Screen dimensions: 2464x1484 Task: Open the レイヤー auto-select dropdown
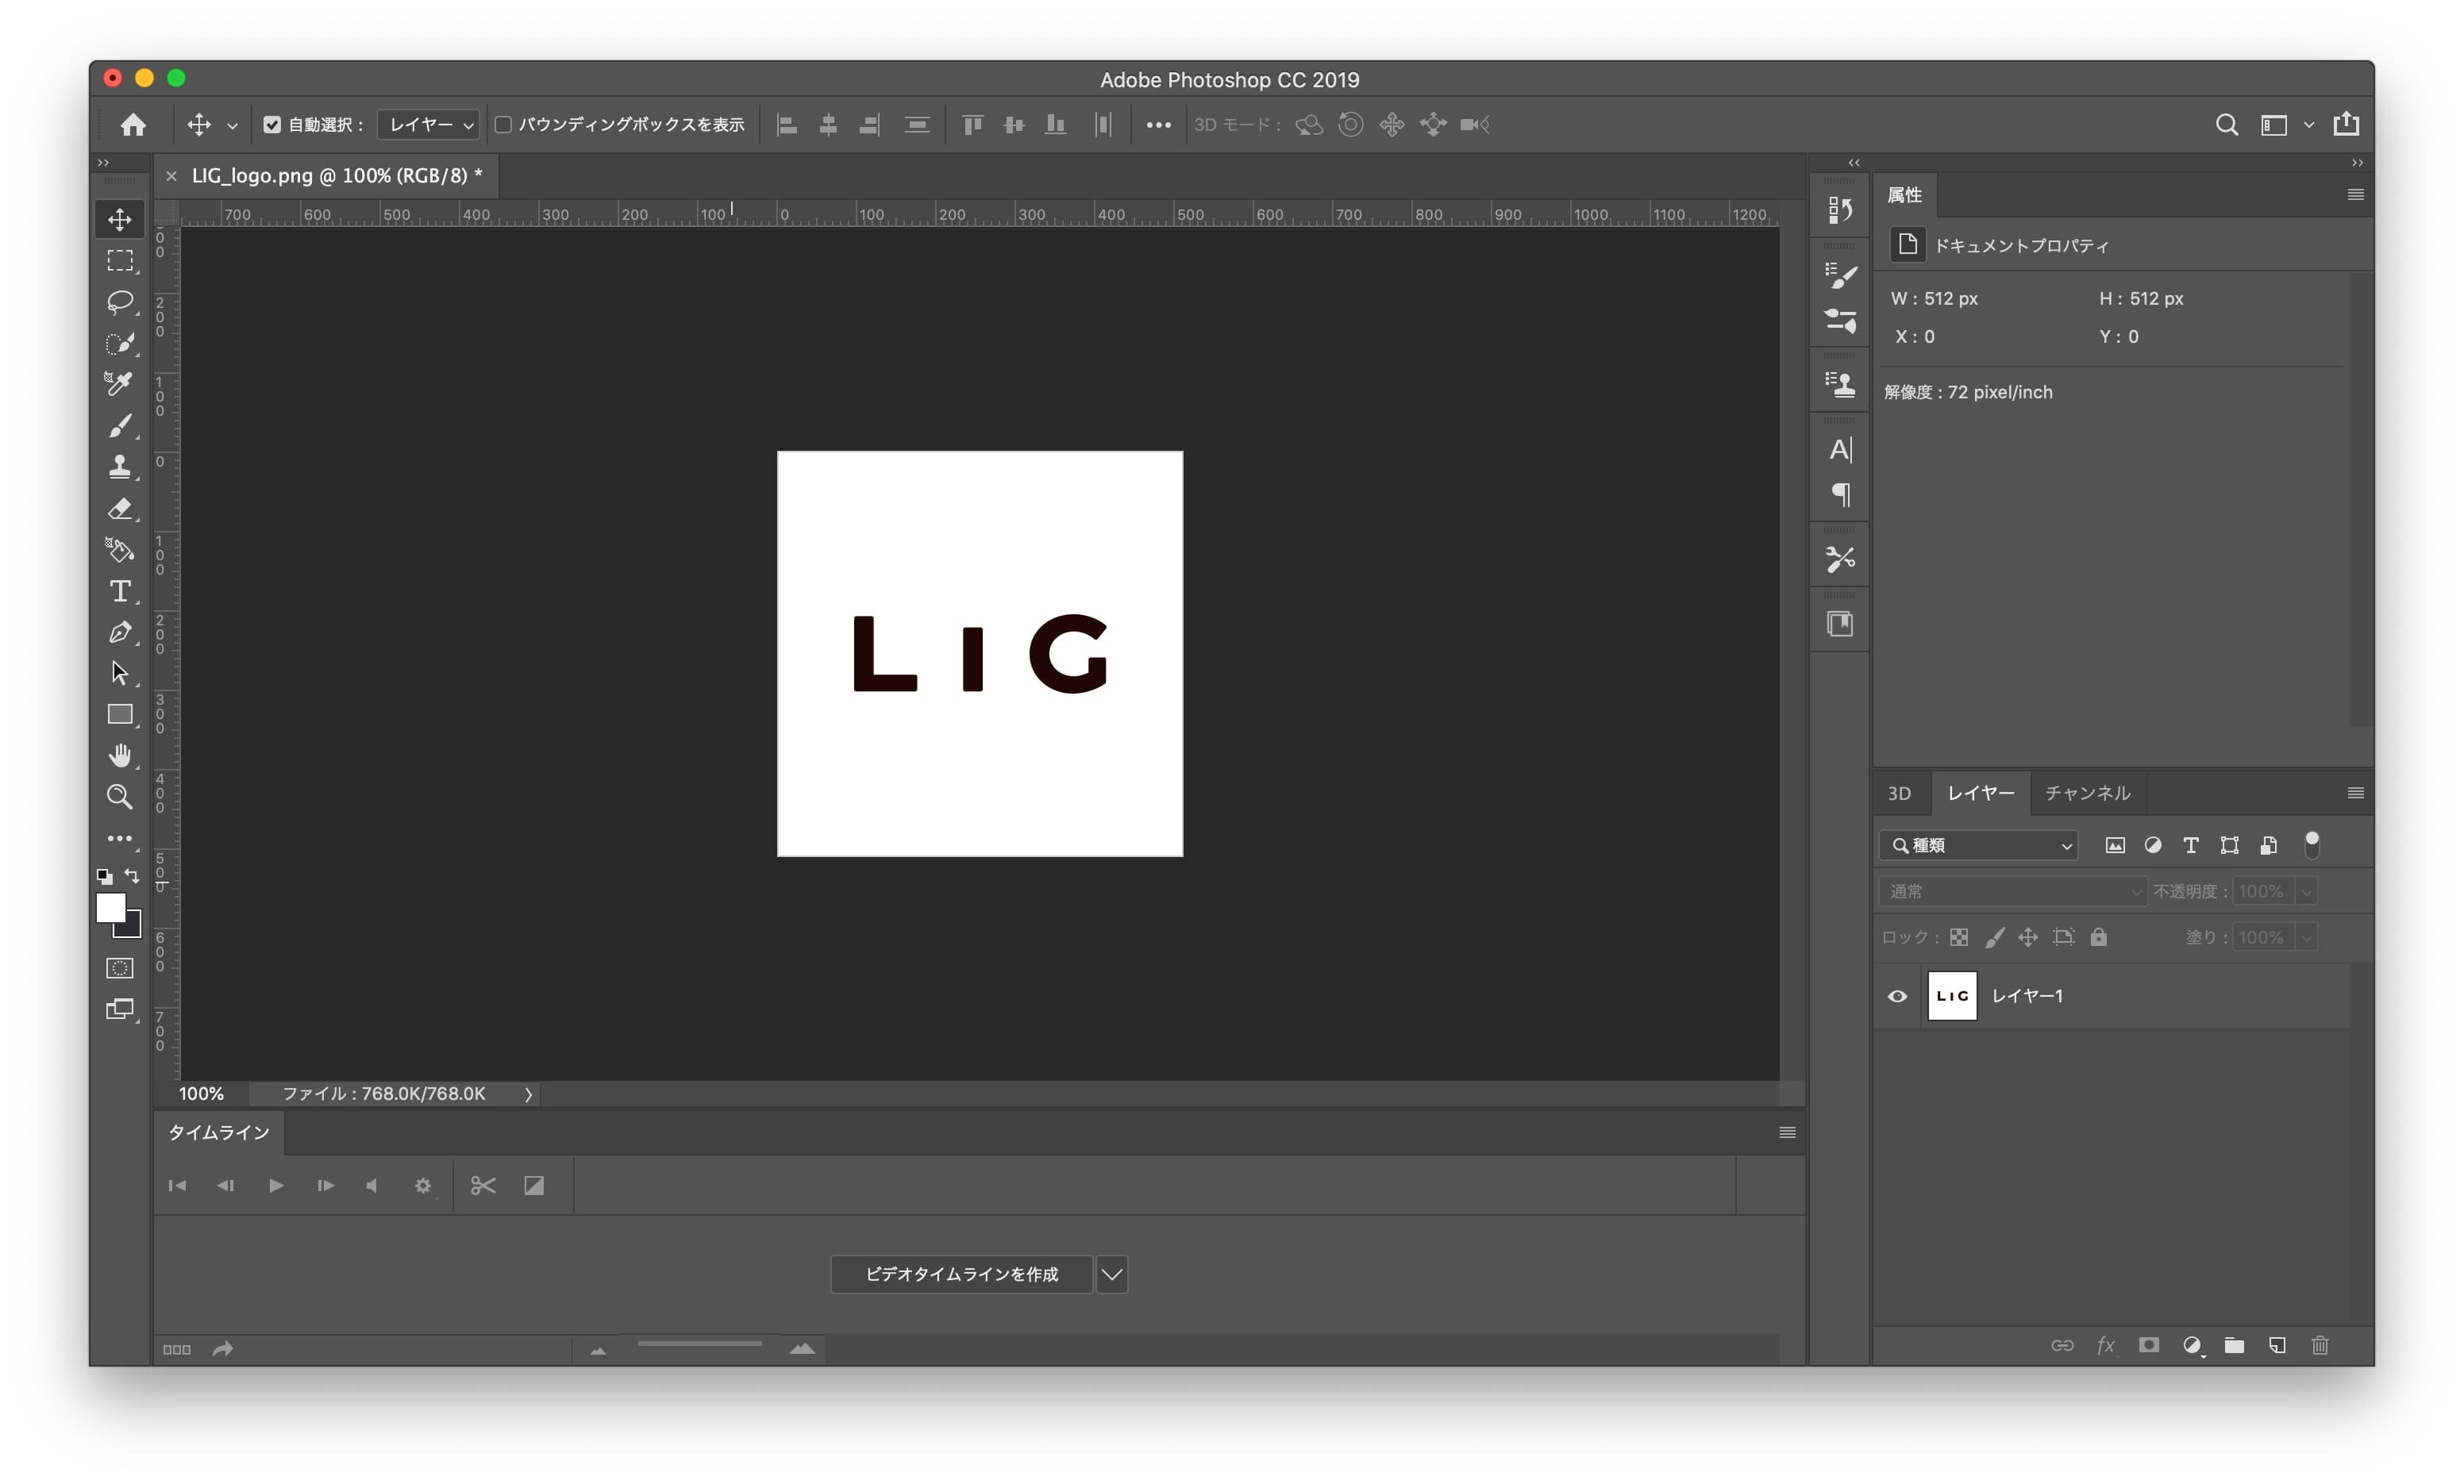(429, 125)
